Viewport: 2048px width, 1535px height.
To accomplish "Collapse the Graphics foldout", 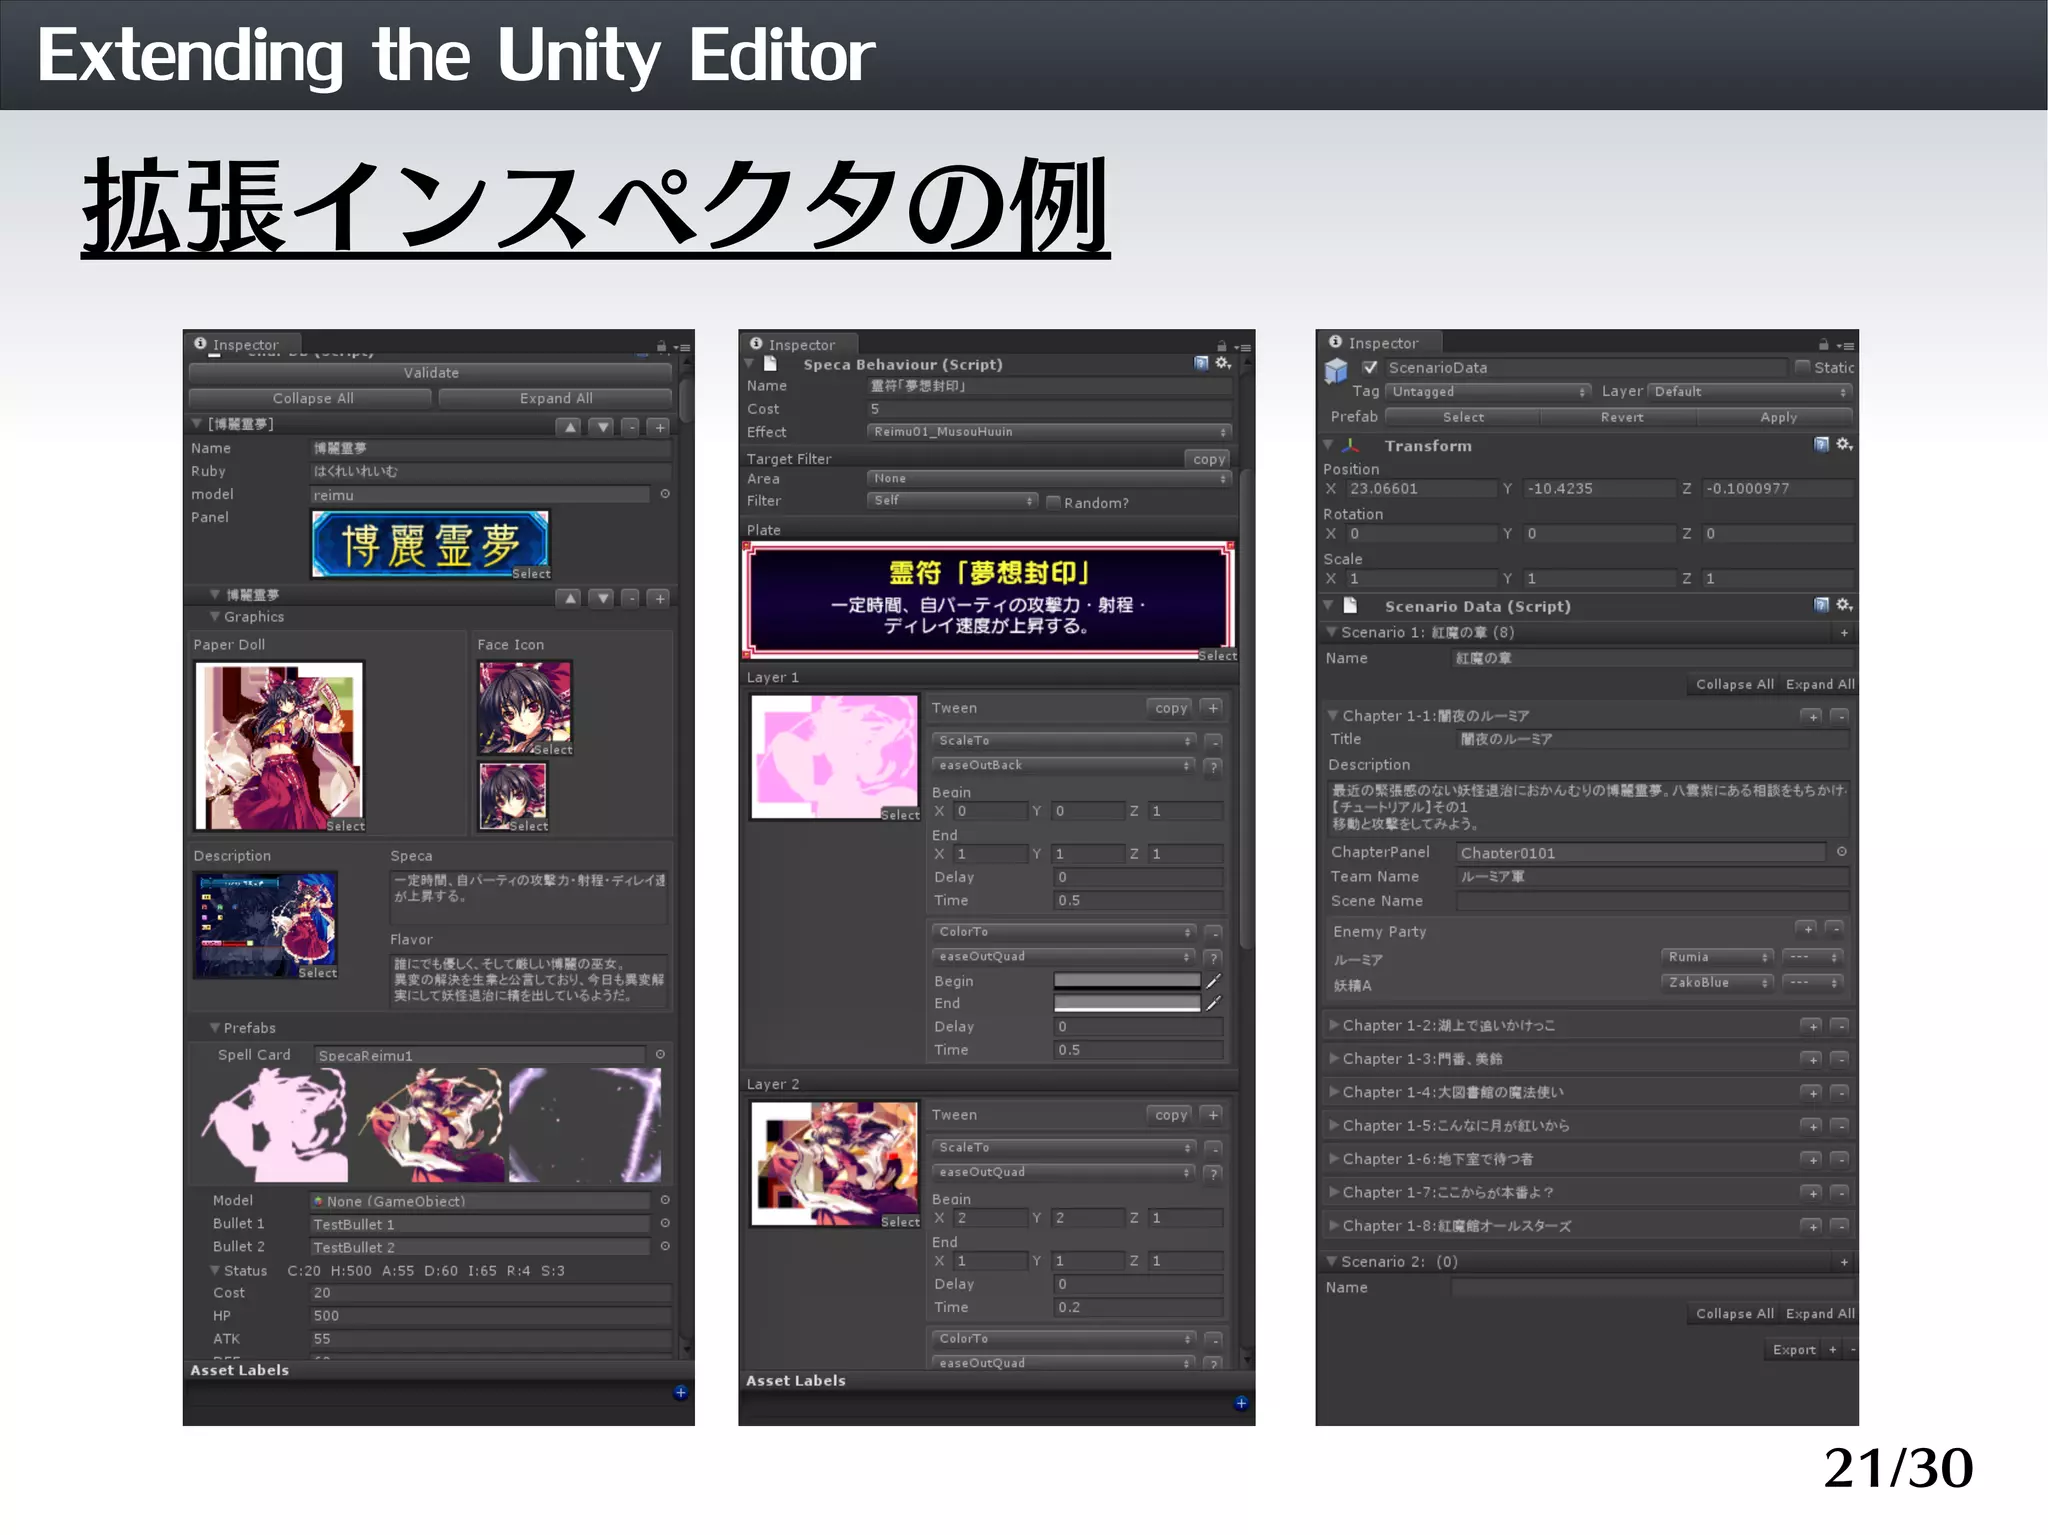I will coord(214,617).
